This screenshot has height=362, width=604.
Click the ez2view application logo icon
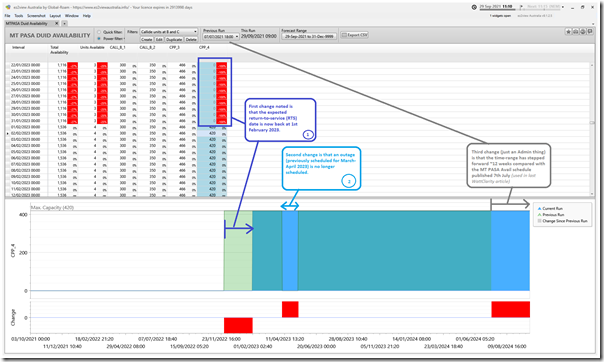pos(8,7)
